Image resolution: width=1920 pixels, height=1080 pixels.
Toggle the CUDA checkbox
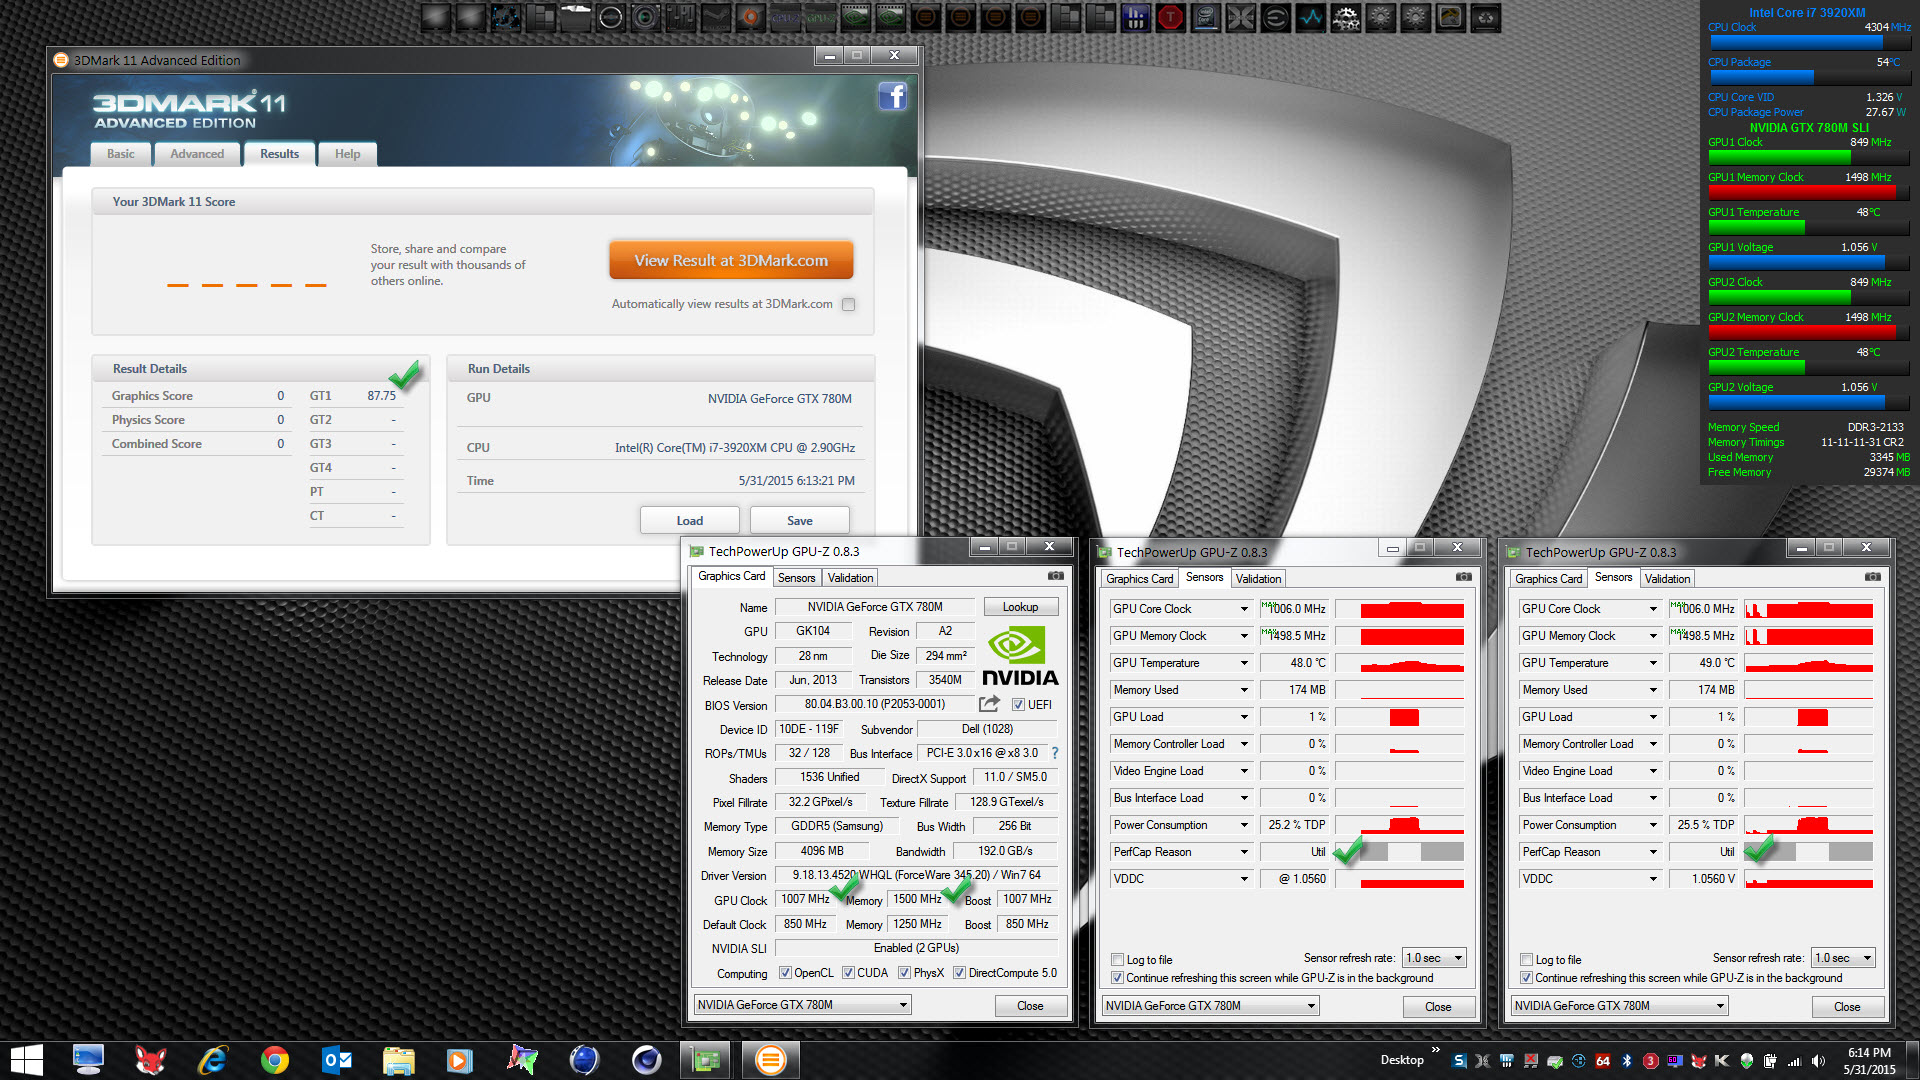click(848, 973)
